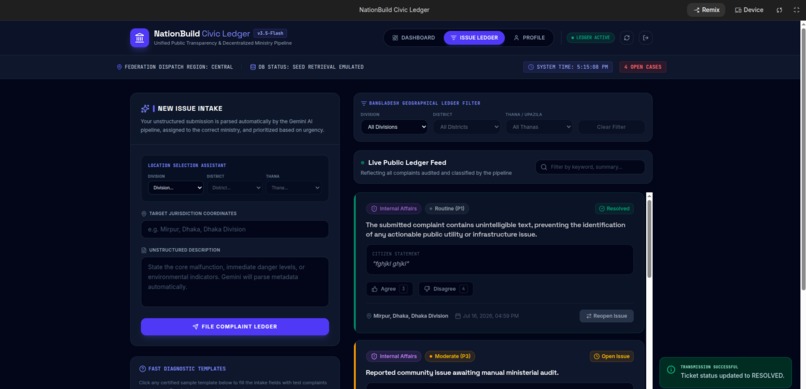Screen dimensions: 806x389
Task: Click the 'Reported community issue' summary text
Action: (x=462, y=373)
